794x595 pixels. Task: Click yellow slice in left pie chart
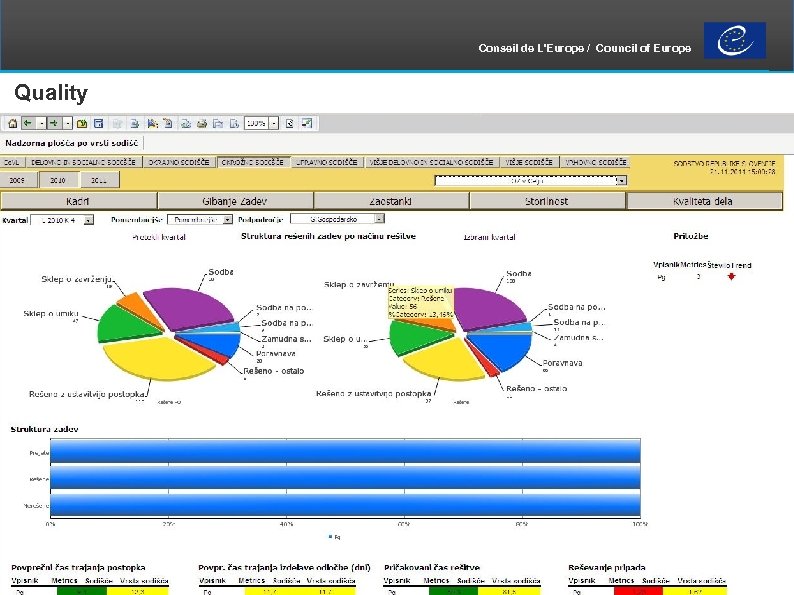(x=160, y=357)
